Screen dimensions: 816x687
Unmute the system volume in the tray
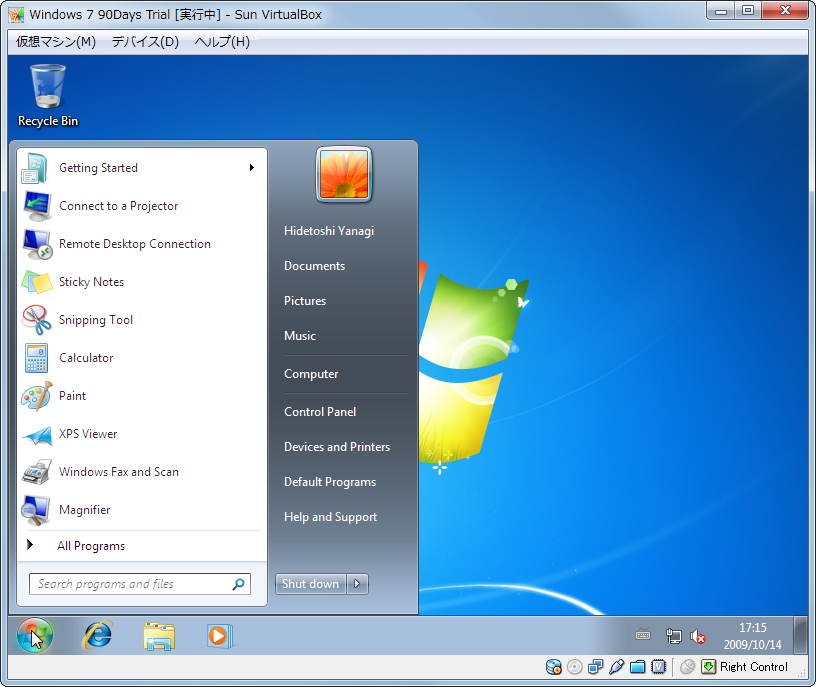pyautogui.click(x=698, y=635)
